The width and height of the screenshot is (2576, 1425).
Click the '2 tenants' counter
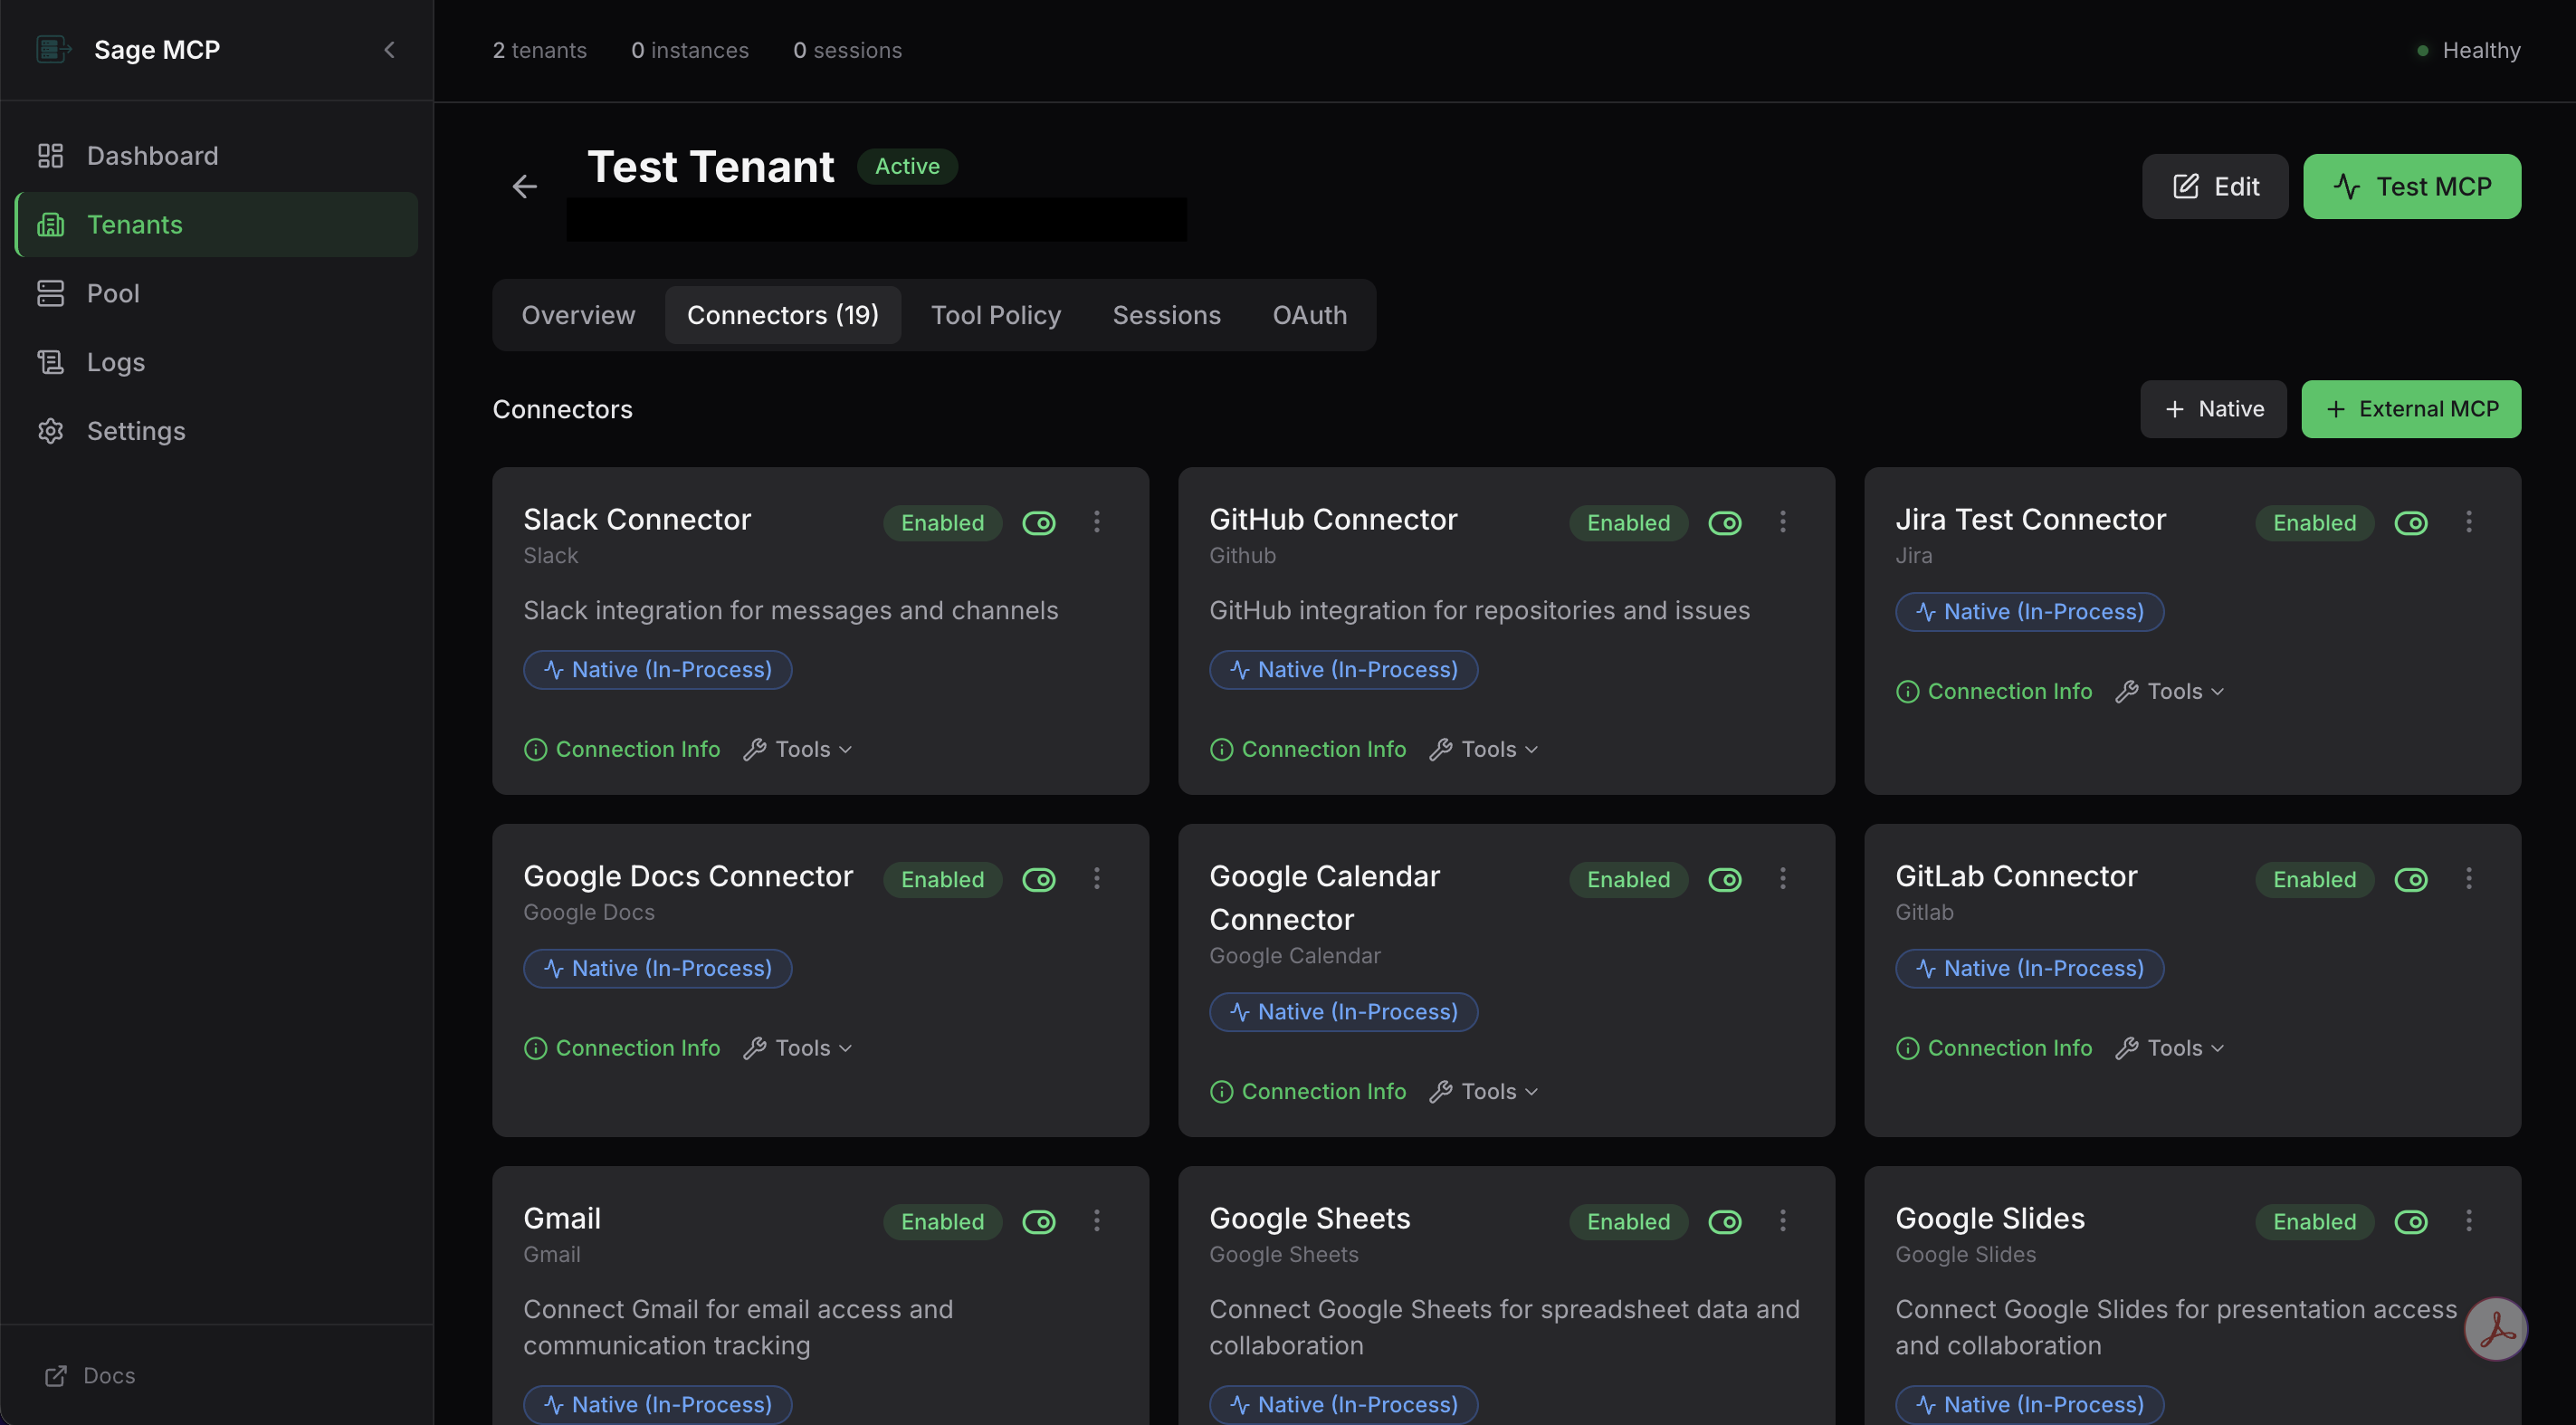540,50
